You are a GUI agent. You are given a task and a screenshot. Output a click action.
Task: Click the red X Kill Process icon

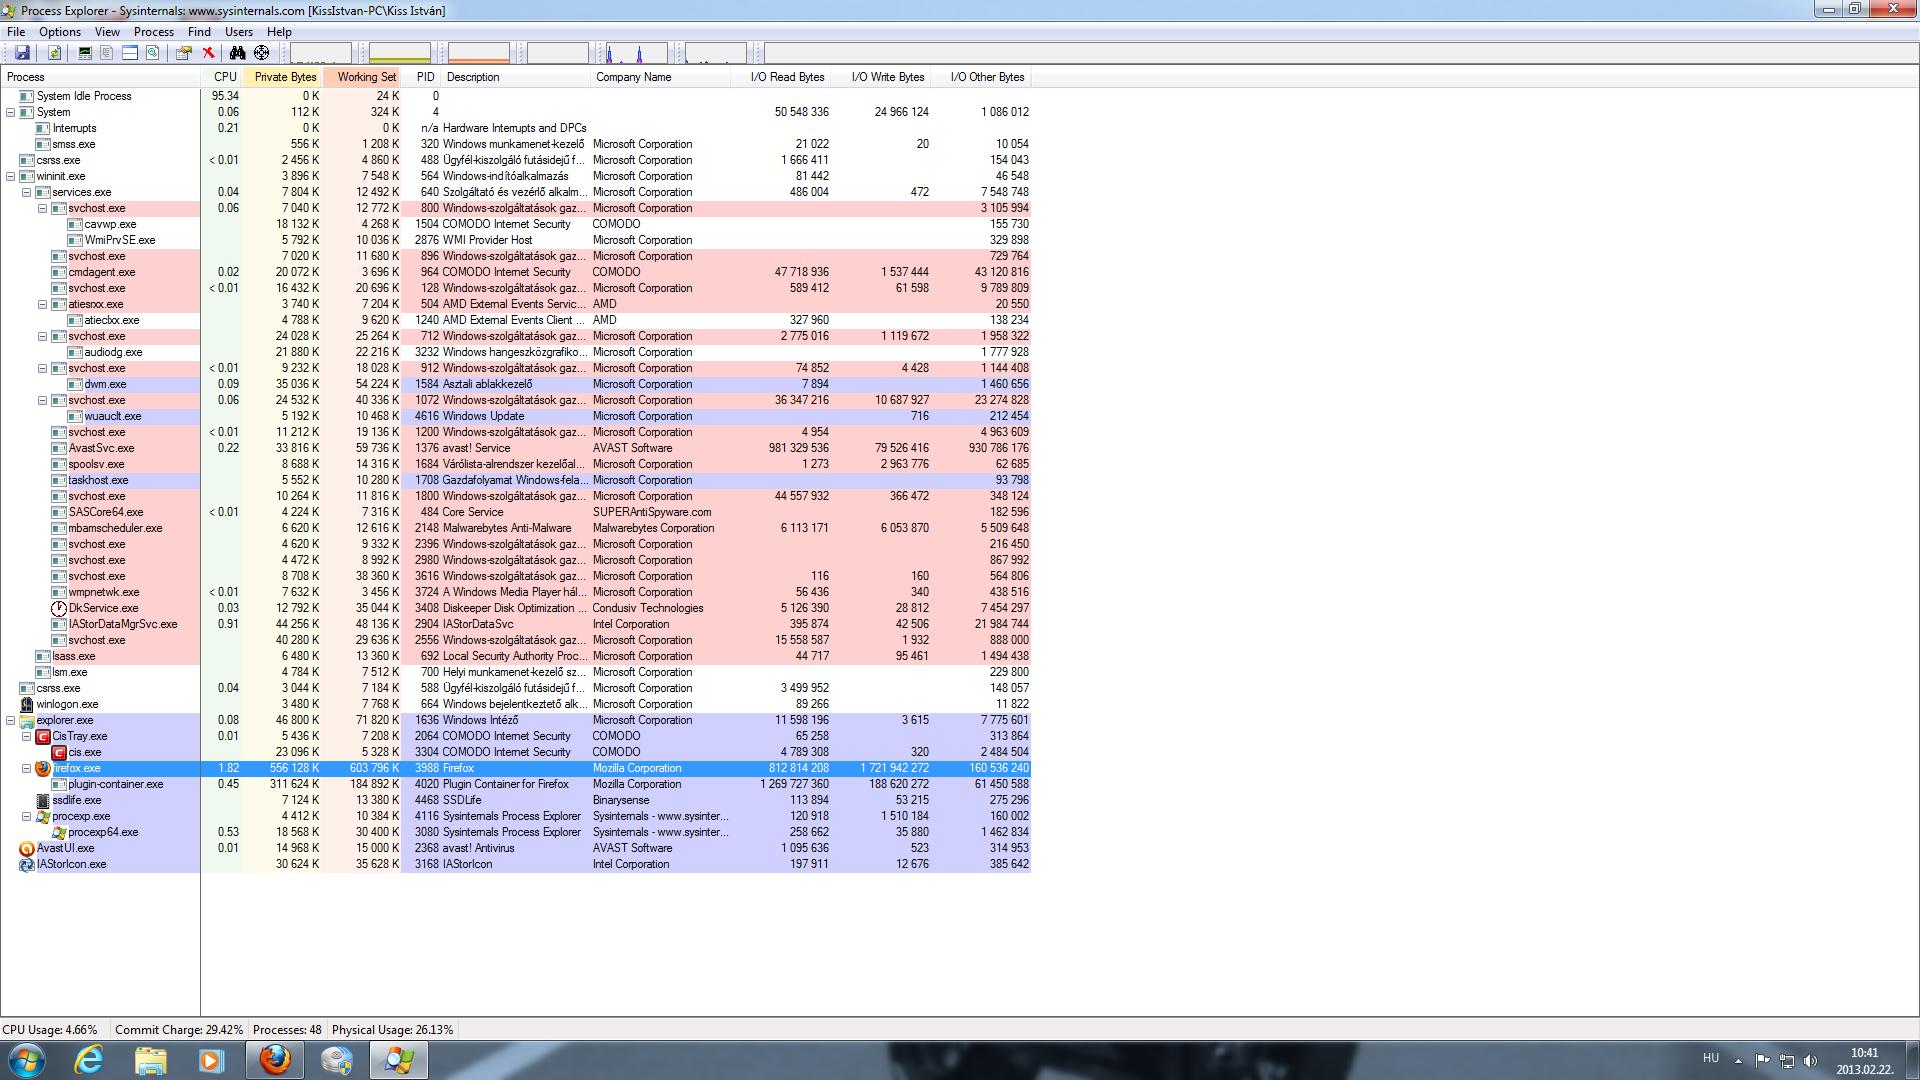(208, 53)
